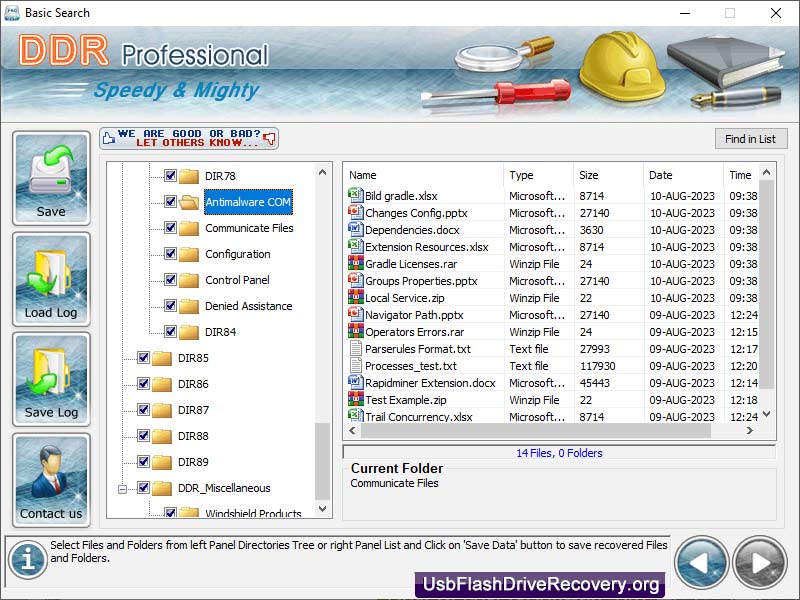Toggle the DIR84 checkbox
The height and width of the screenshot is (600, 800).
(170, 332)
